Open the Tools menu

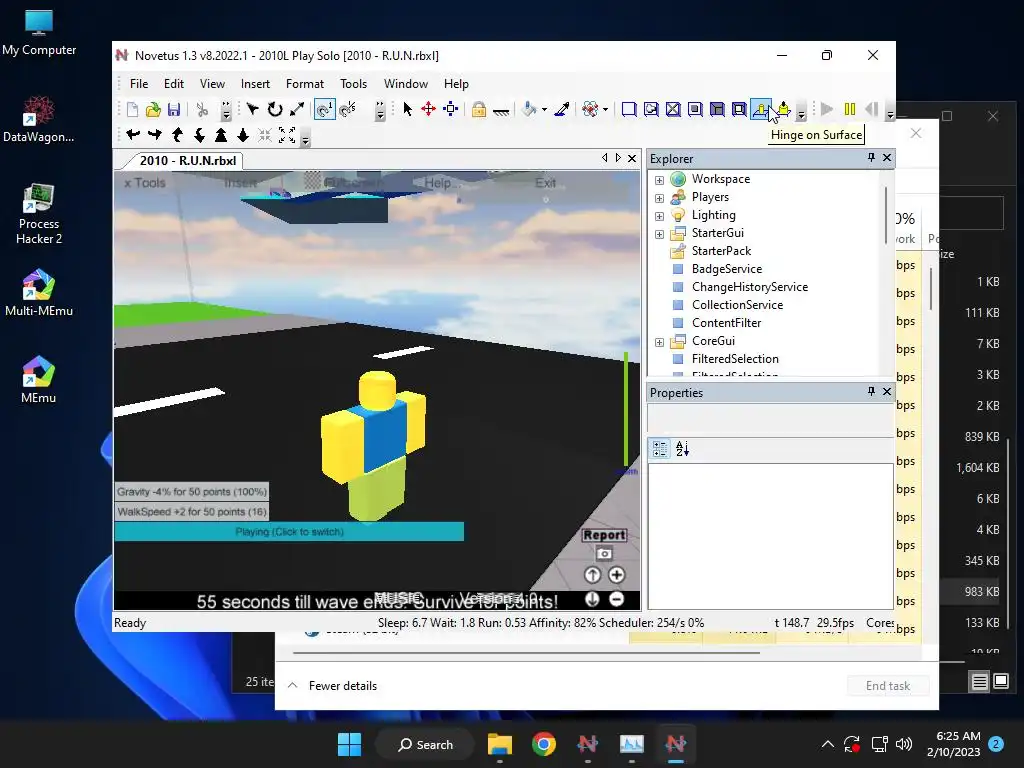click(x=353, y=84)
